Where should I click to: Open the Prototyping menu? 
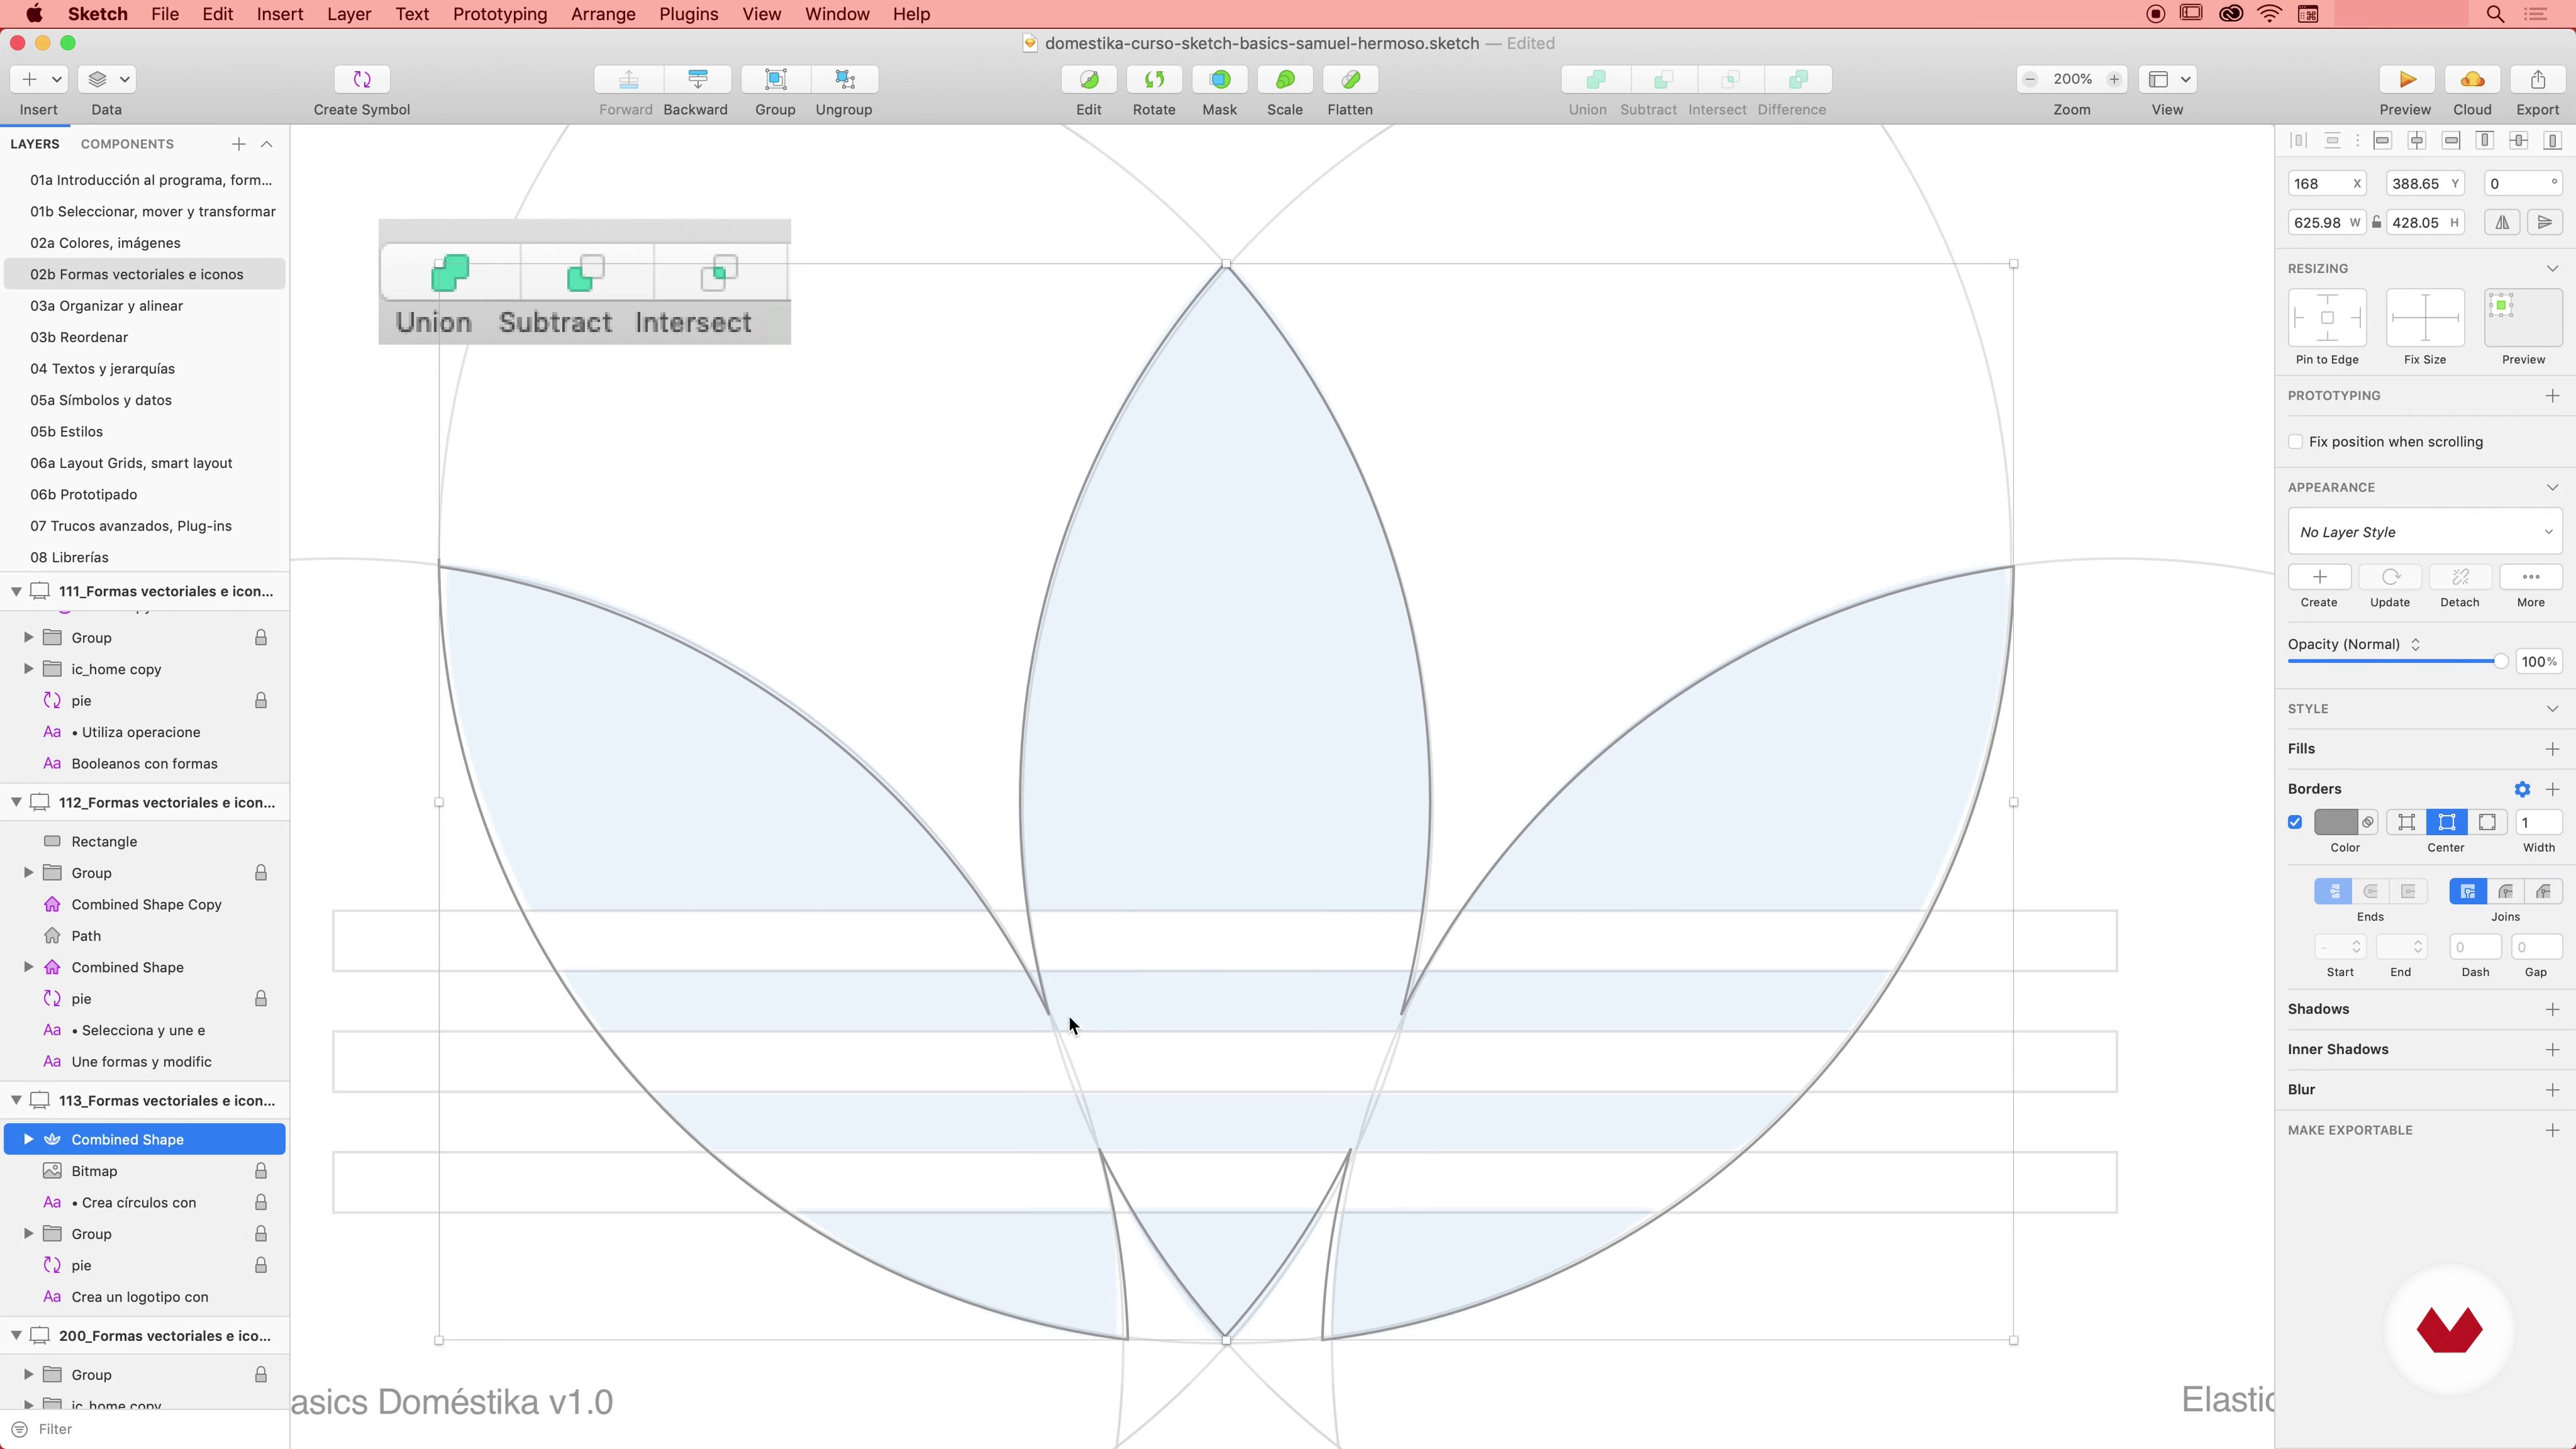click(x=500, y=14)
